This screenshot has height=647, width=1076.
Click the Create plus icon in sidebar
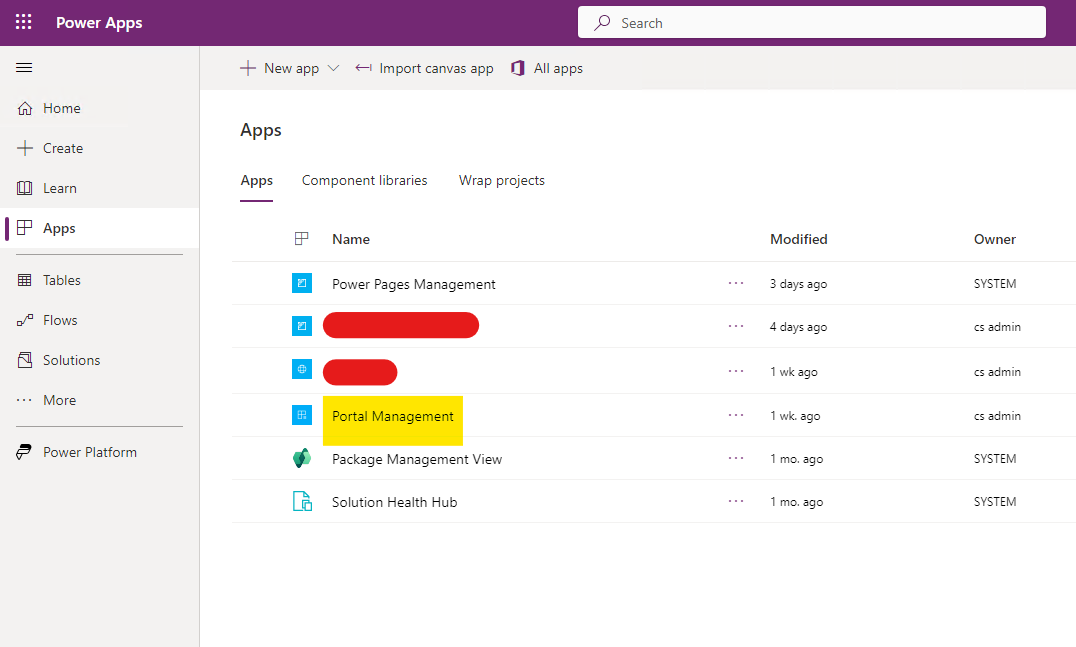tap(25, 148)
